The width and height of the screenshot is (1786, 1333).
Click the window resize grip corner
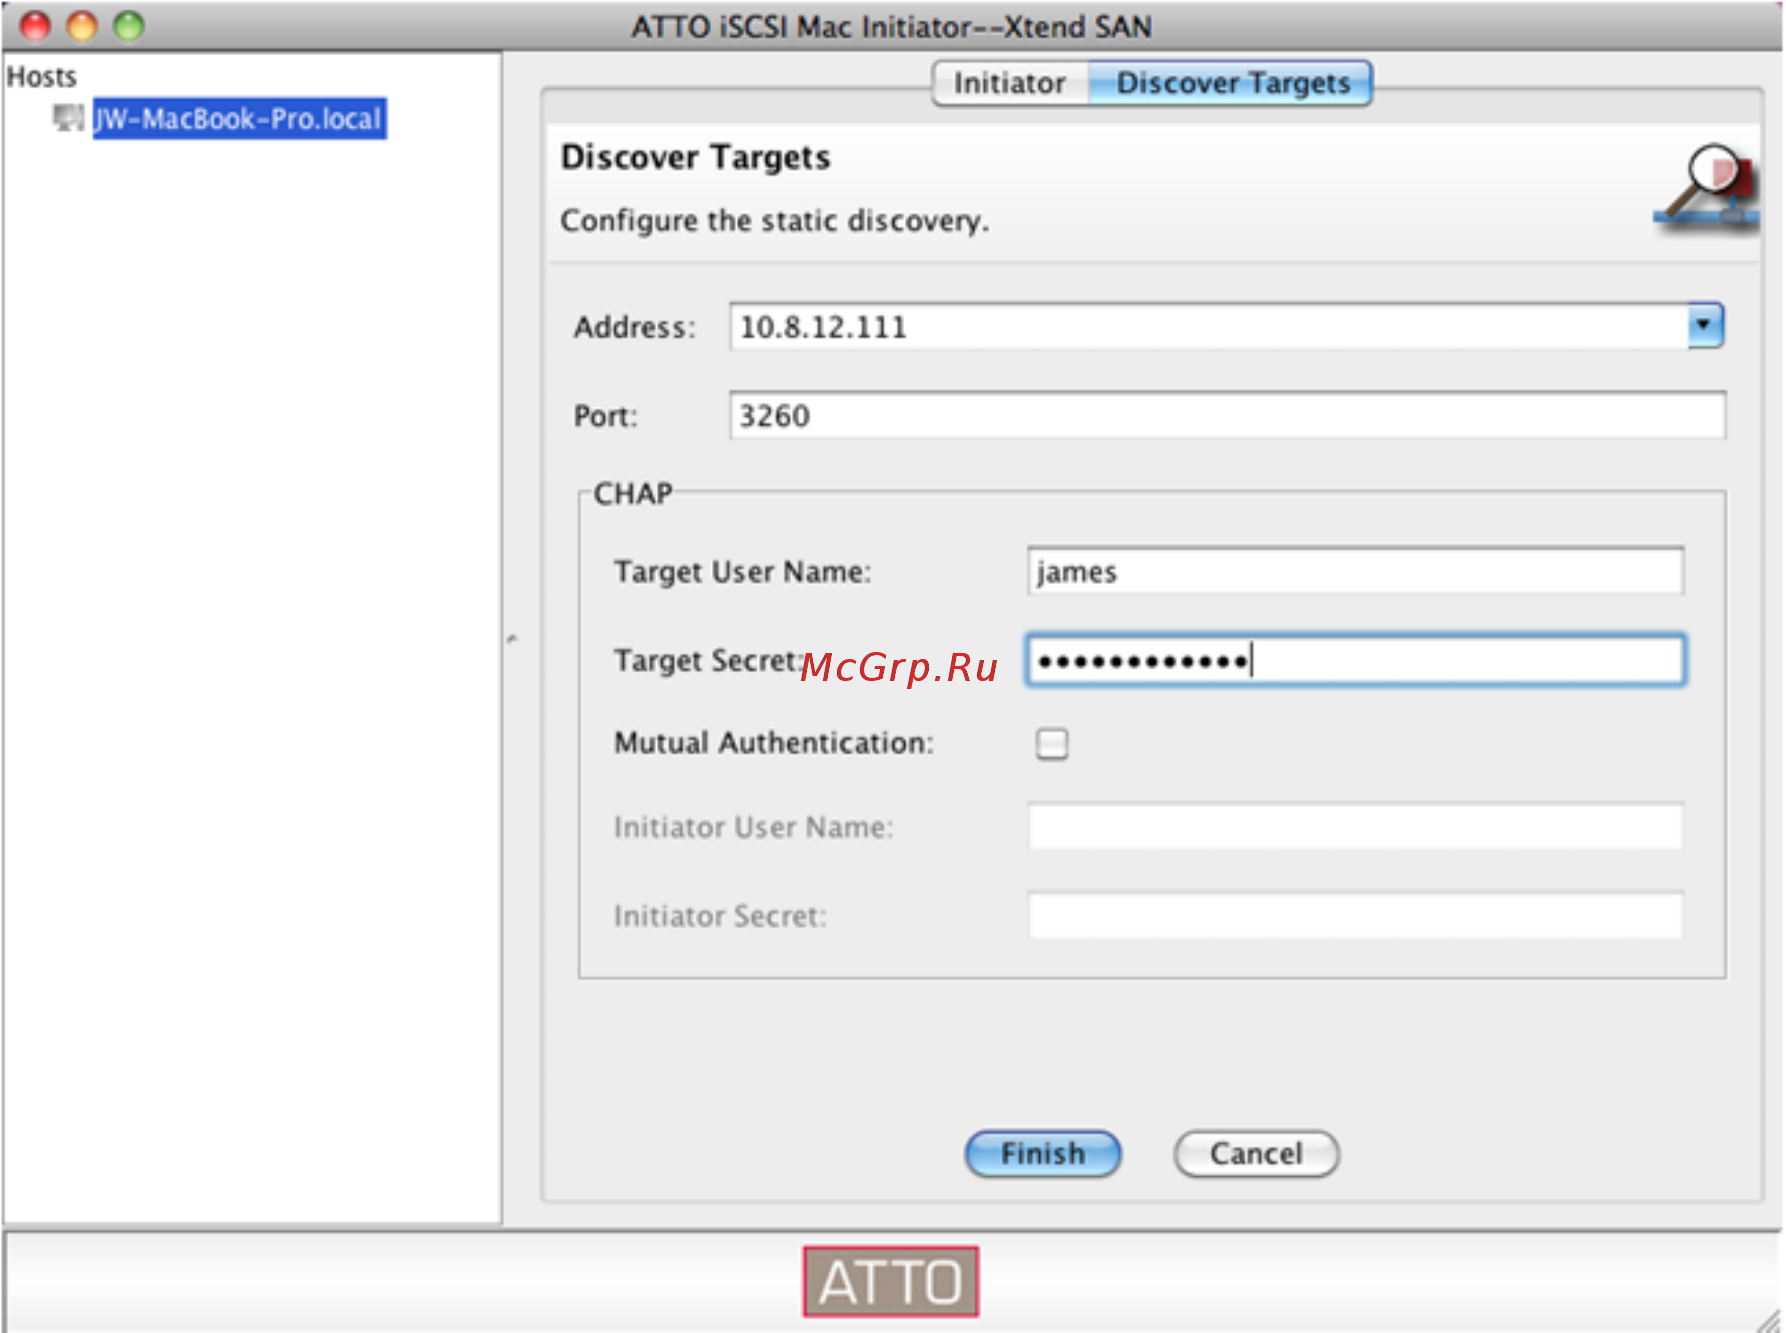coord(1768,1320)
